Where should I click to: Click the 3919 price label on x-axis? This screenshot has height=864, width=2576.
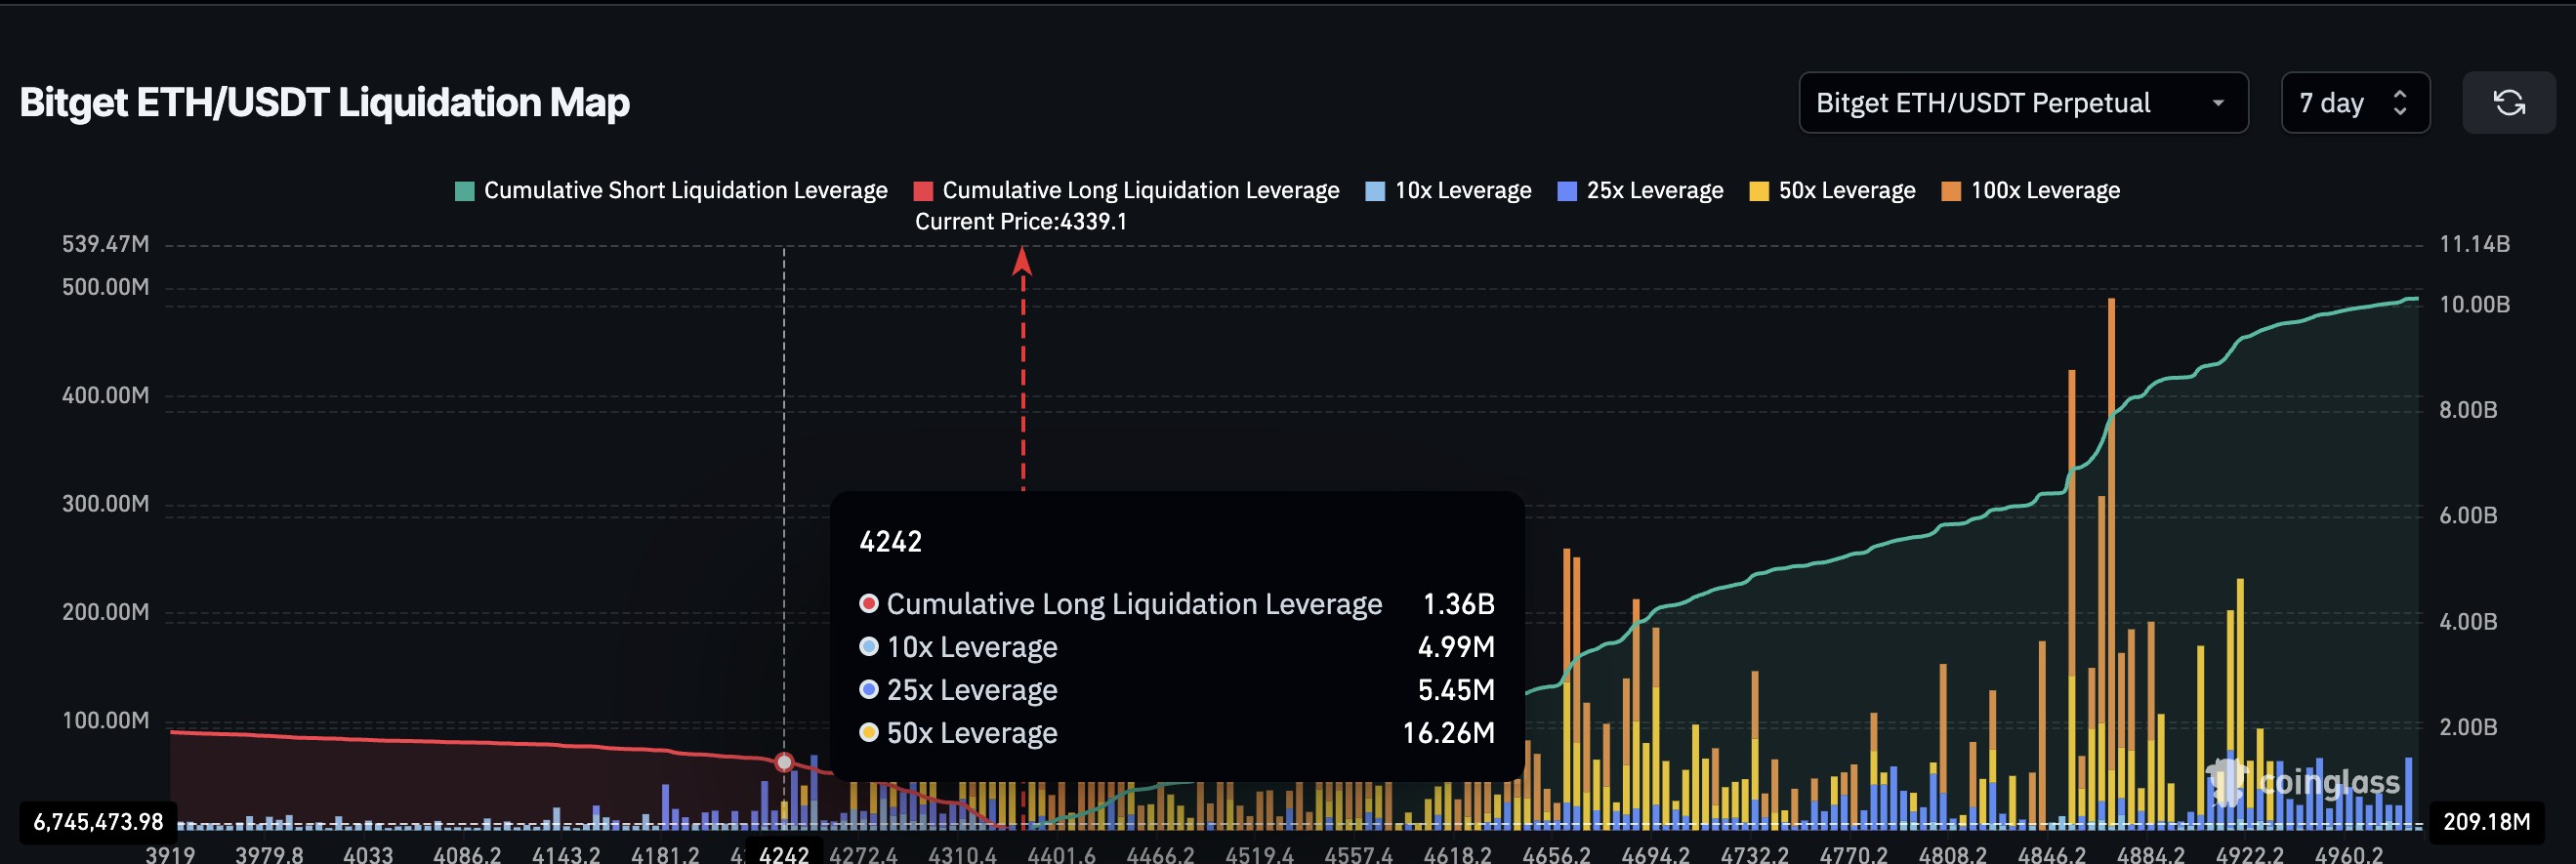point(170,854)
